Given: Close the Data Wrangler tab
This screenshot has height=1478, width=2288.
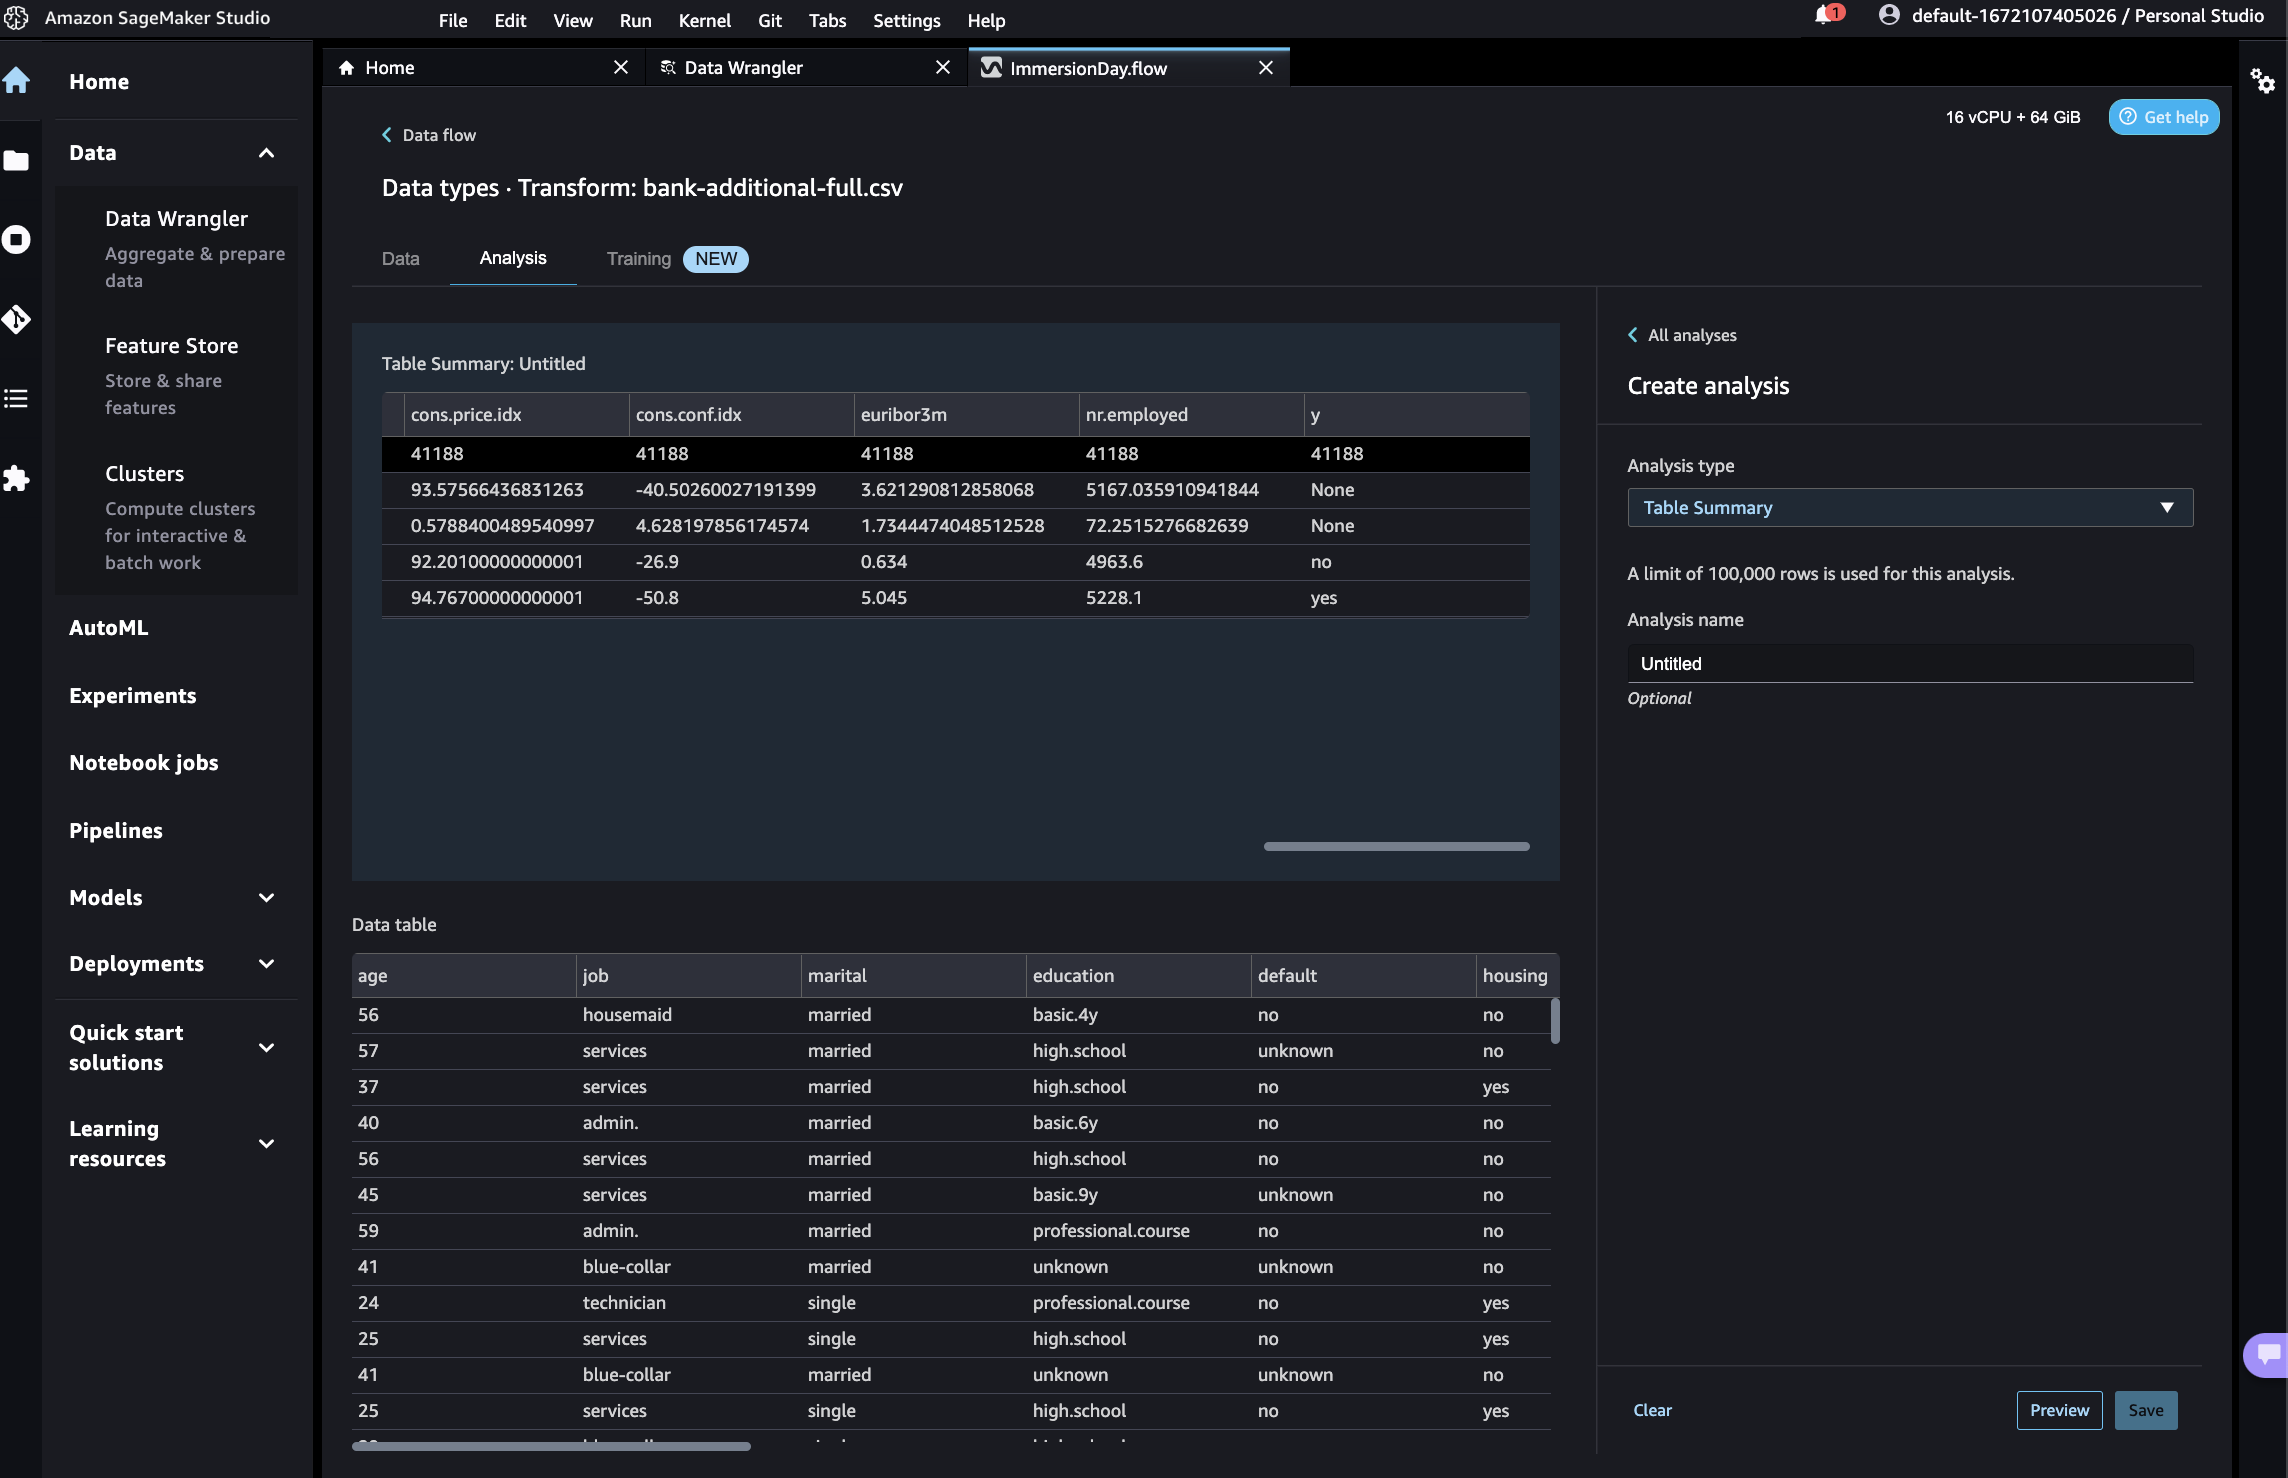Looking at the screenshot, I should pos(942,68).
